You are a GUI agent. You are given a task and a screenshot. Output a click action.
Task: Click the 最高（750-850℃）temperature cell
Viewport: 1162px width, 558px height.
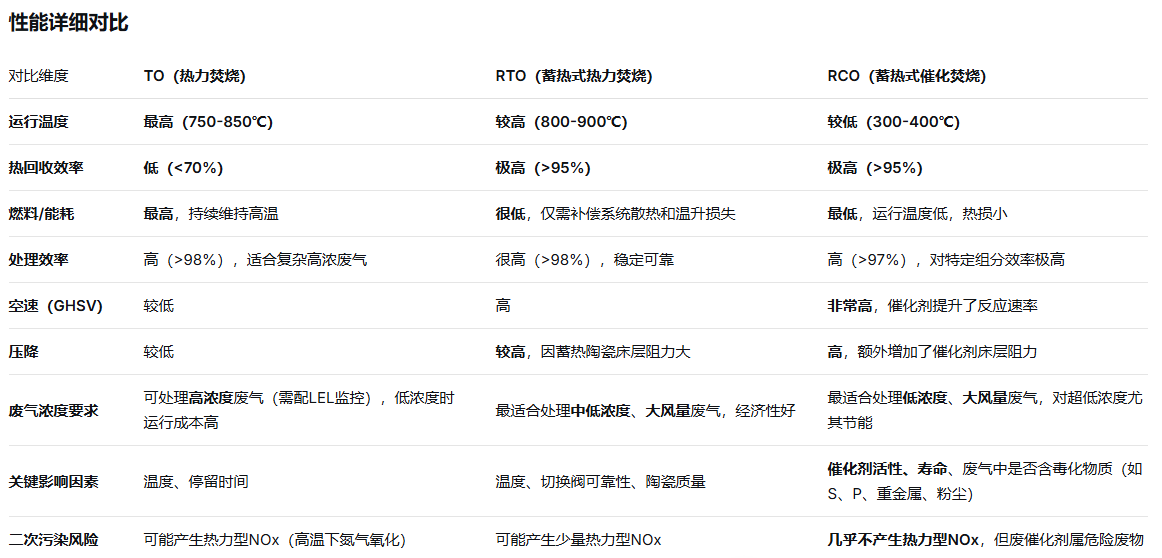[208, 122]
